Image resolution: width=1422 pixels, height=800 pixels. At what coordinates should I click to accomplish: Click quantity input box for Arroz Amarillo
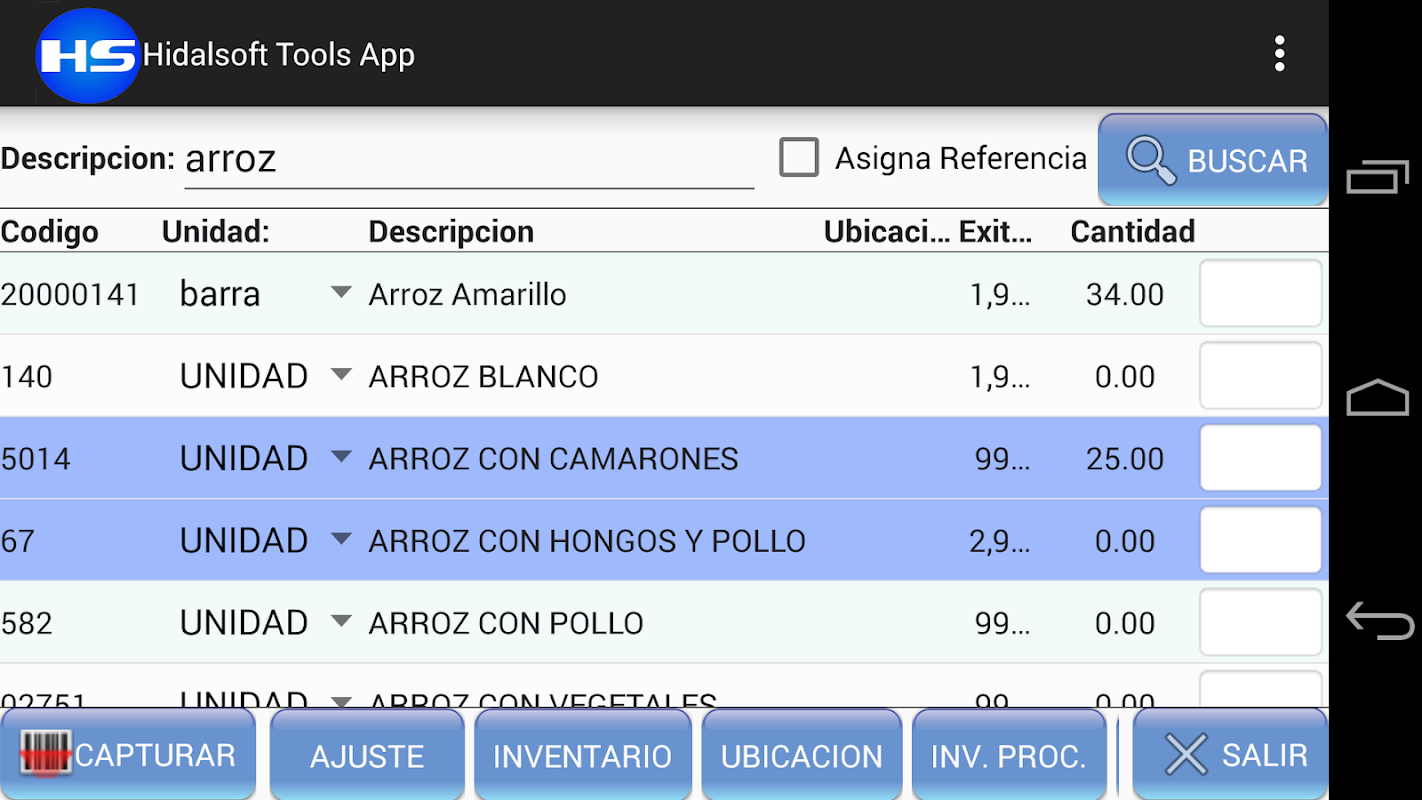(x=1260, y=293)
